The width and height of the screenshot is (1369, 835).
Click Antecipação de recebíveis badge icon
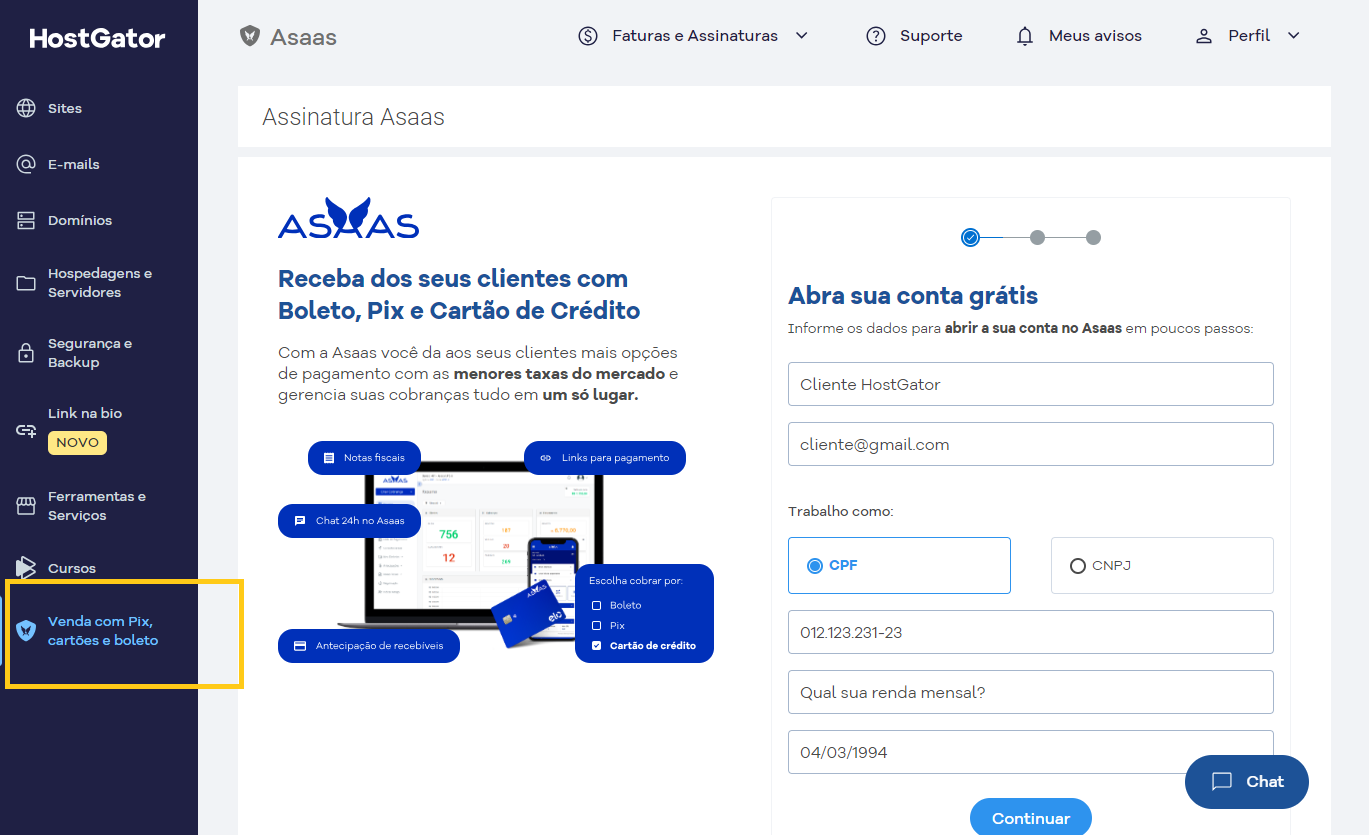pos(299,646)
